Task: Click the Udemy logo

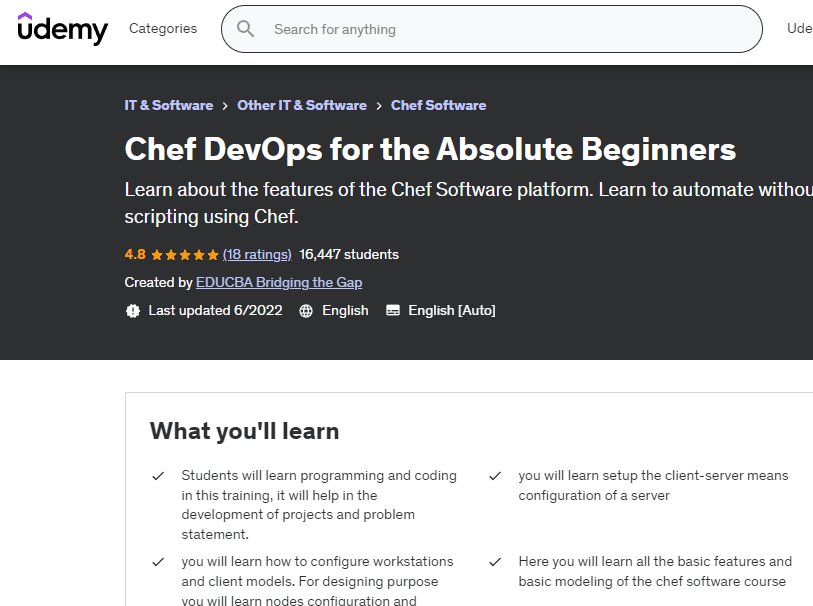Action: tap(62, 29)
